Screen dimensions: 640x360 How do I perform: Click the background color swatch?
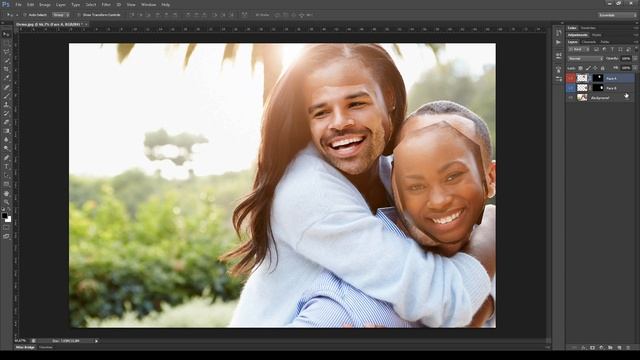coord(9,220)
